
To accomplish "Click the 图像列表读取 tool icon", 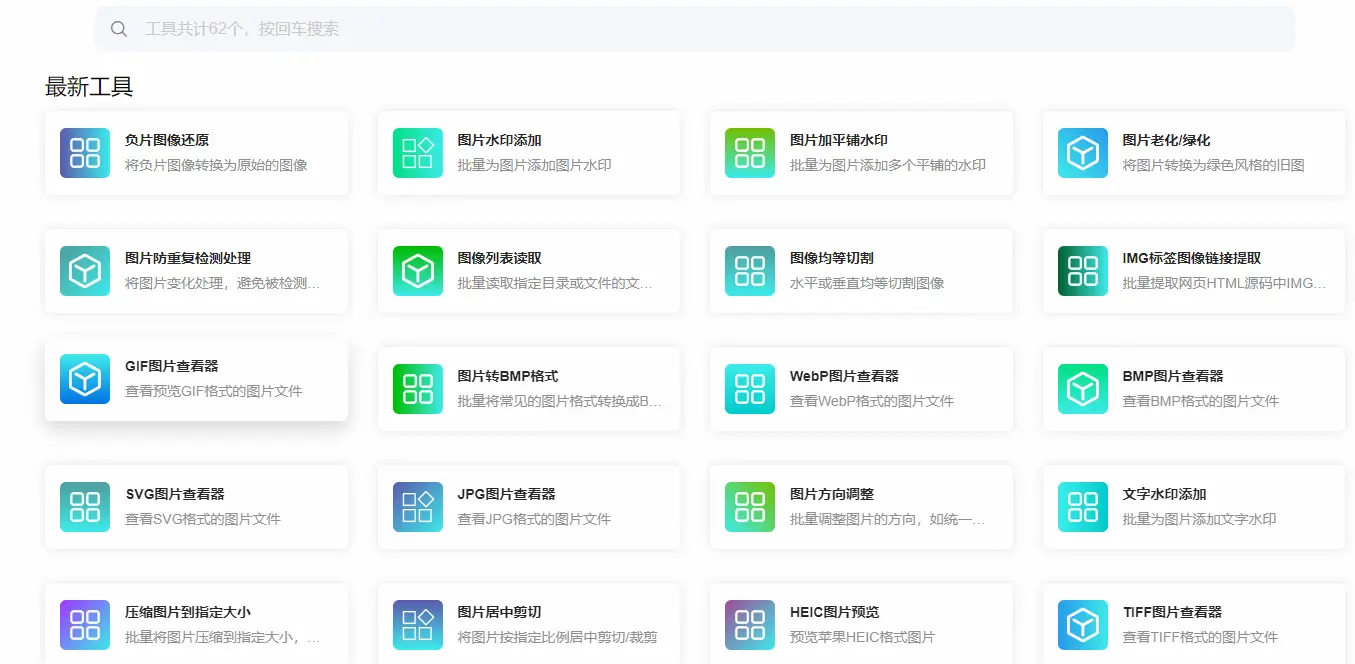I will click(x=417, y=271).
